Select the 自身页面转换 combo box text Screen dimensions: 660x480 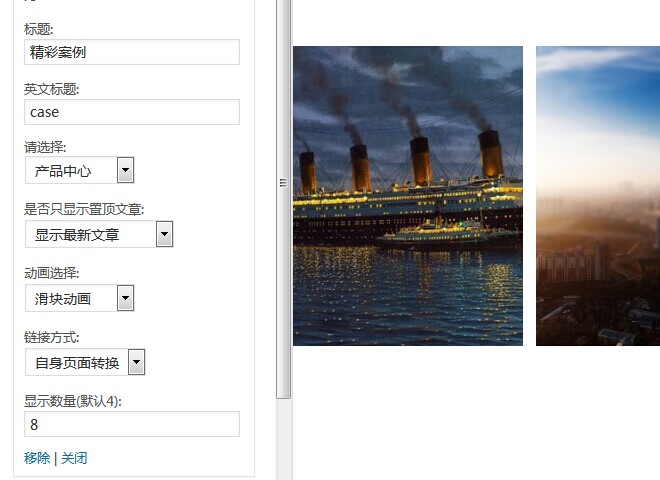(x=77, y=362)
